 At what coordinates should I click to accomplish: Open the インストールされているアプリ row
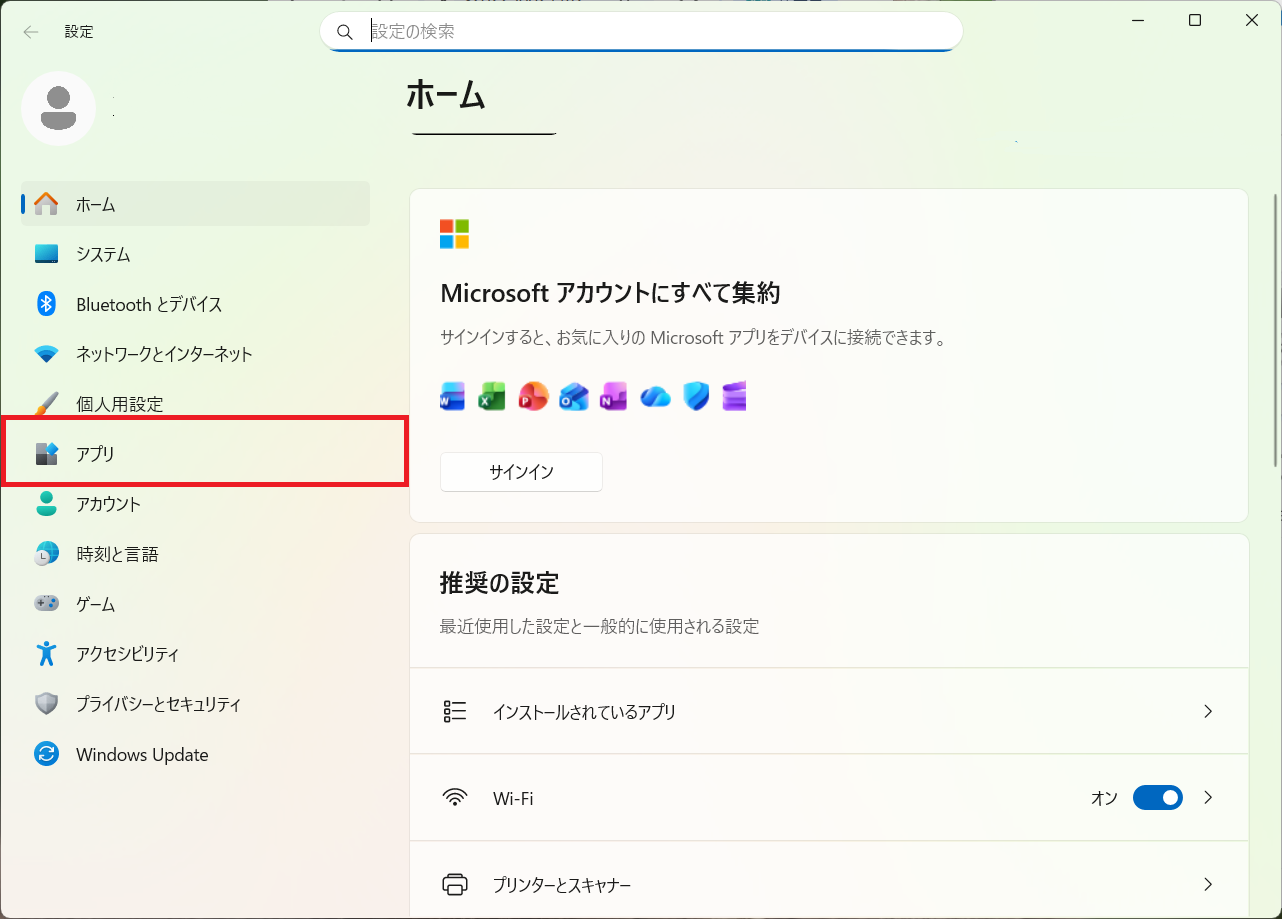pyautogui.click(x=829, y=711)
